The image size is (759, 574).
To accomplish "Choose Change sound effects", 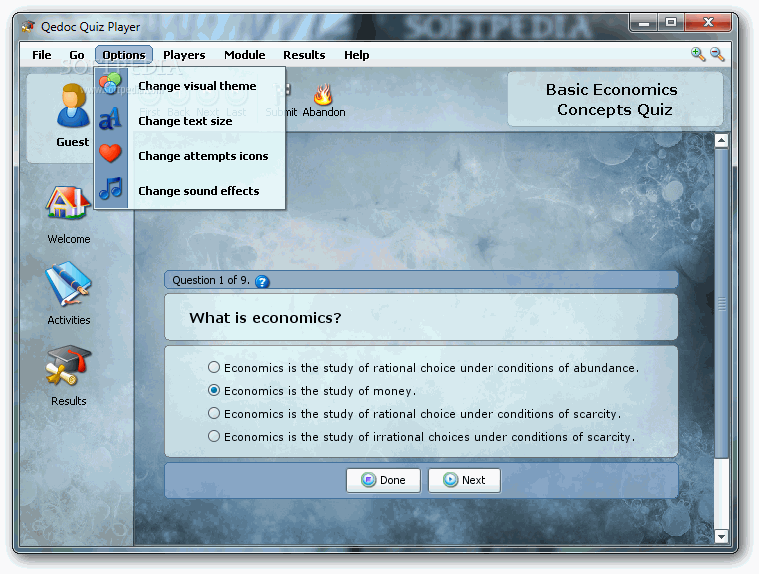I will pos(190,191).
